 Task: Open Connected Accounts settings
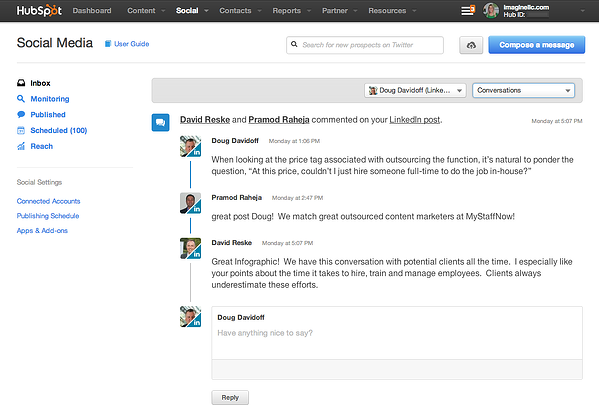(x=49, y=201)
